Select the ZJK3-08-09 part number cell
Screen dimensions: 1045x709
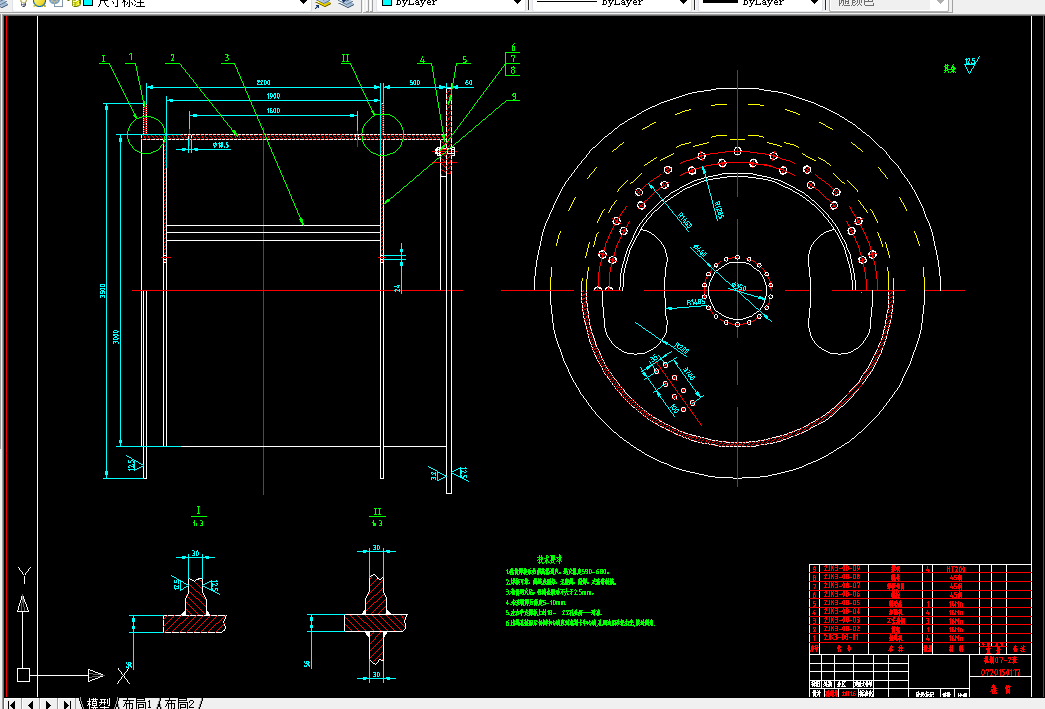842,569
